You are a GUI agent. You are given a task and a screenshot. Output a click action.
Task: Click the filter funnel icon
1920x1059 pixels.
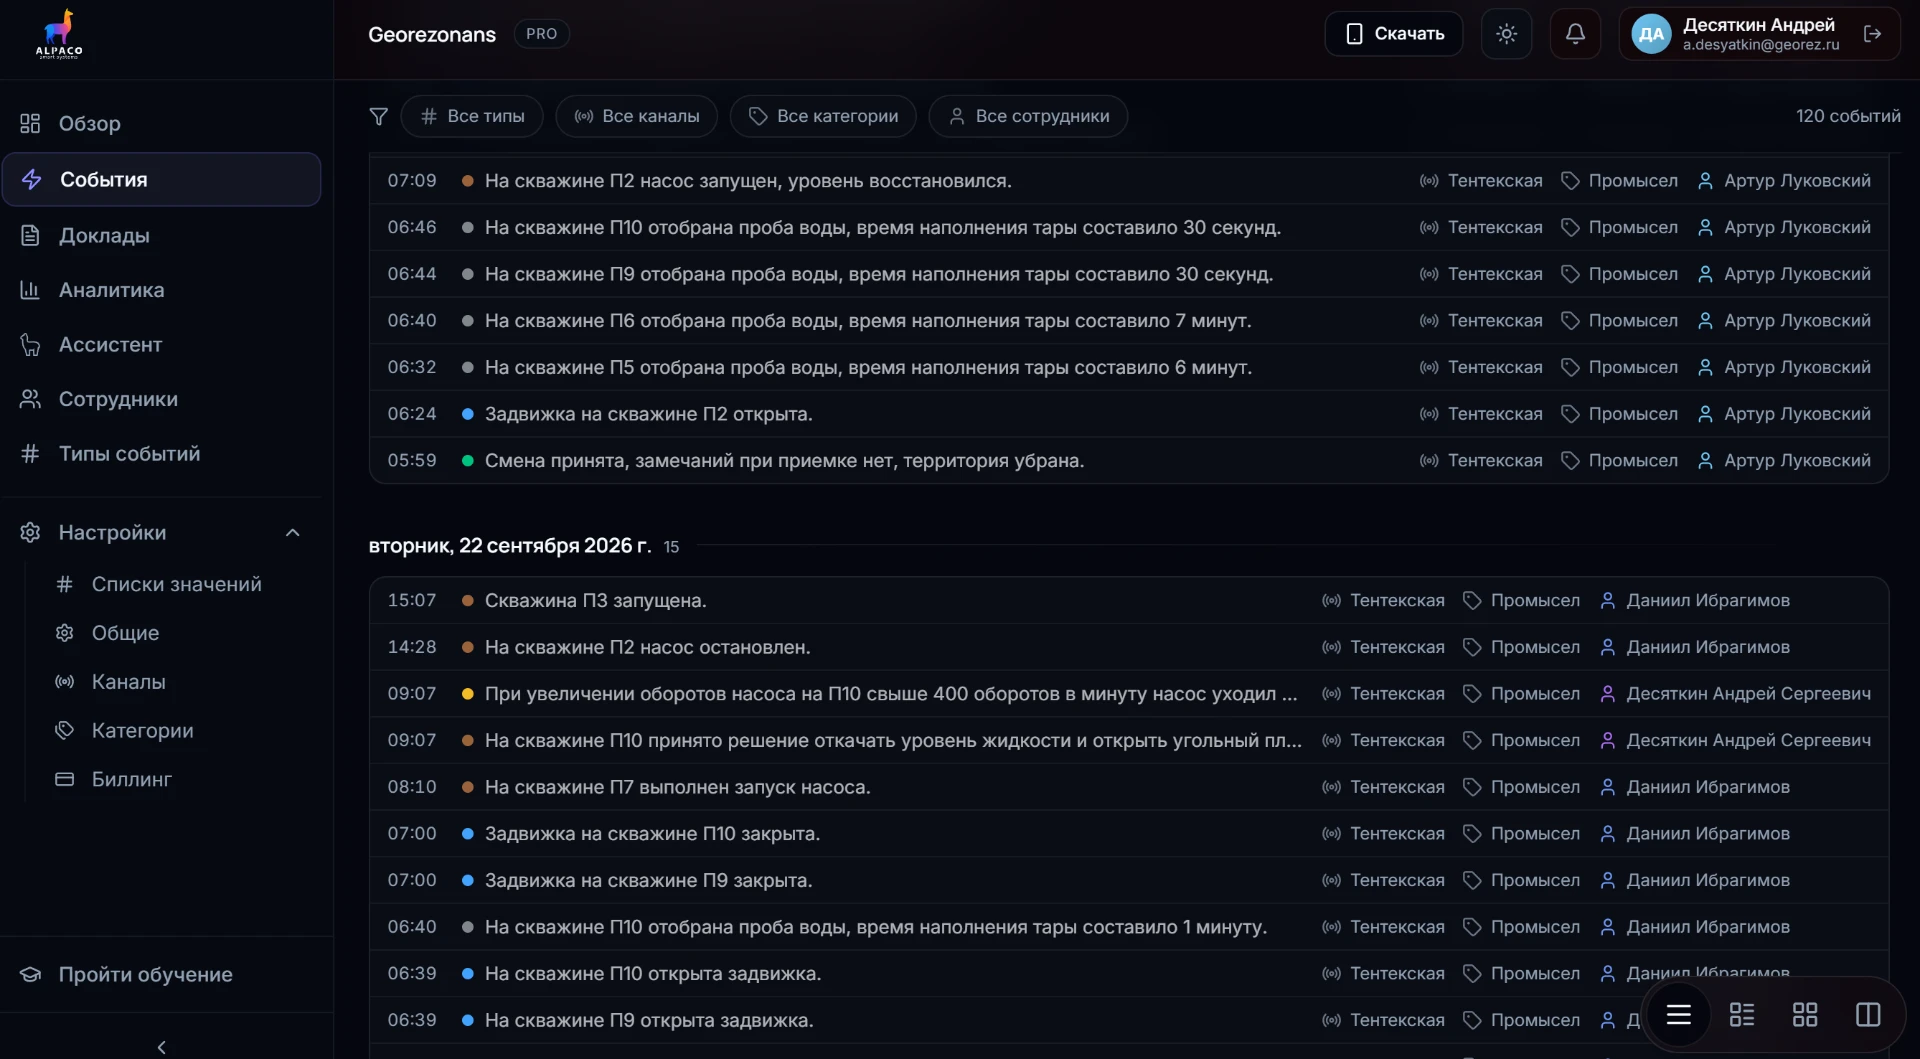[378, 116]
